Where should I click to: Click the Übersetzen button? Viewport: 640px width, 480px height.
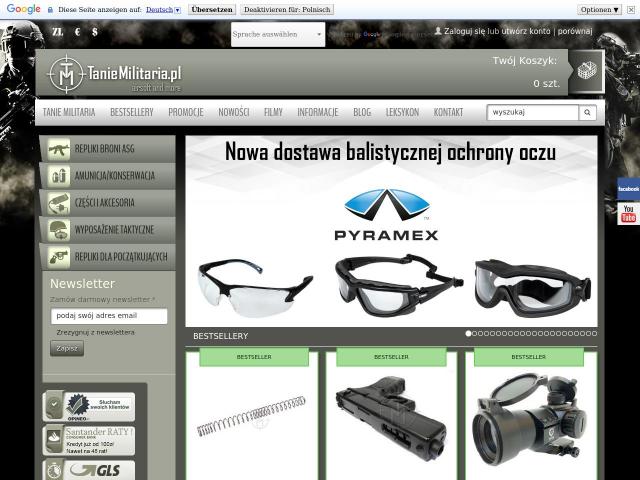click(x=212, y=9)
